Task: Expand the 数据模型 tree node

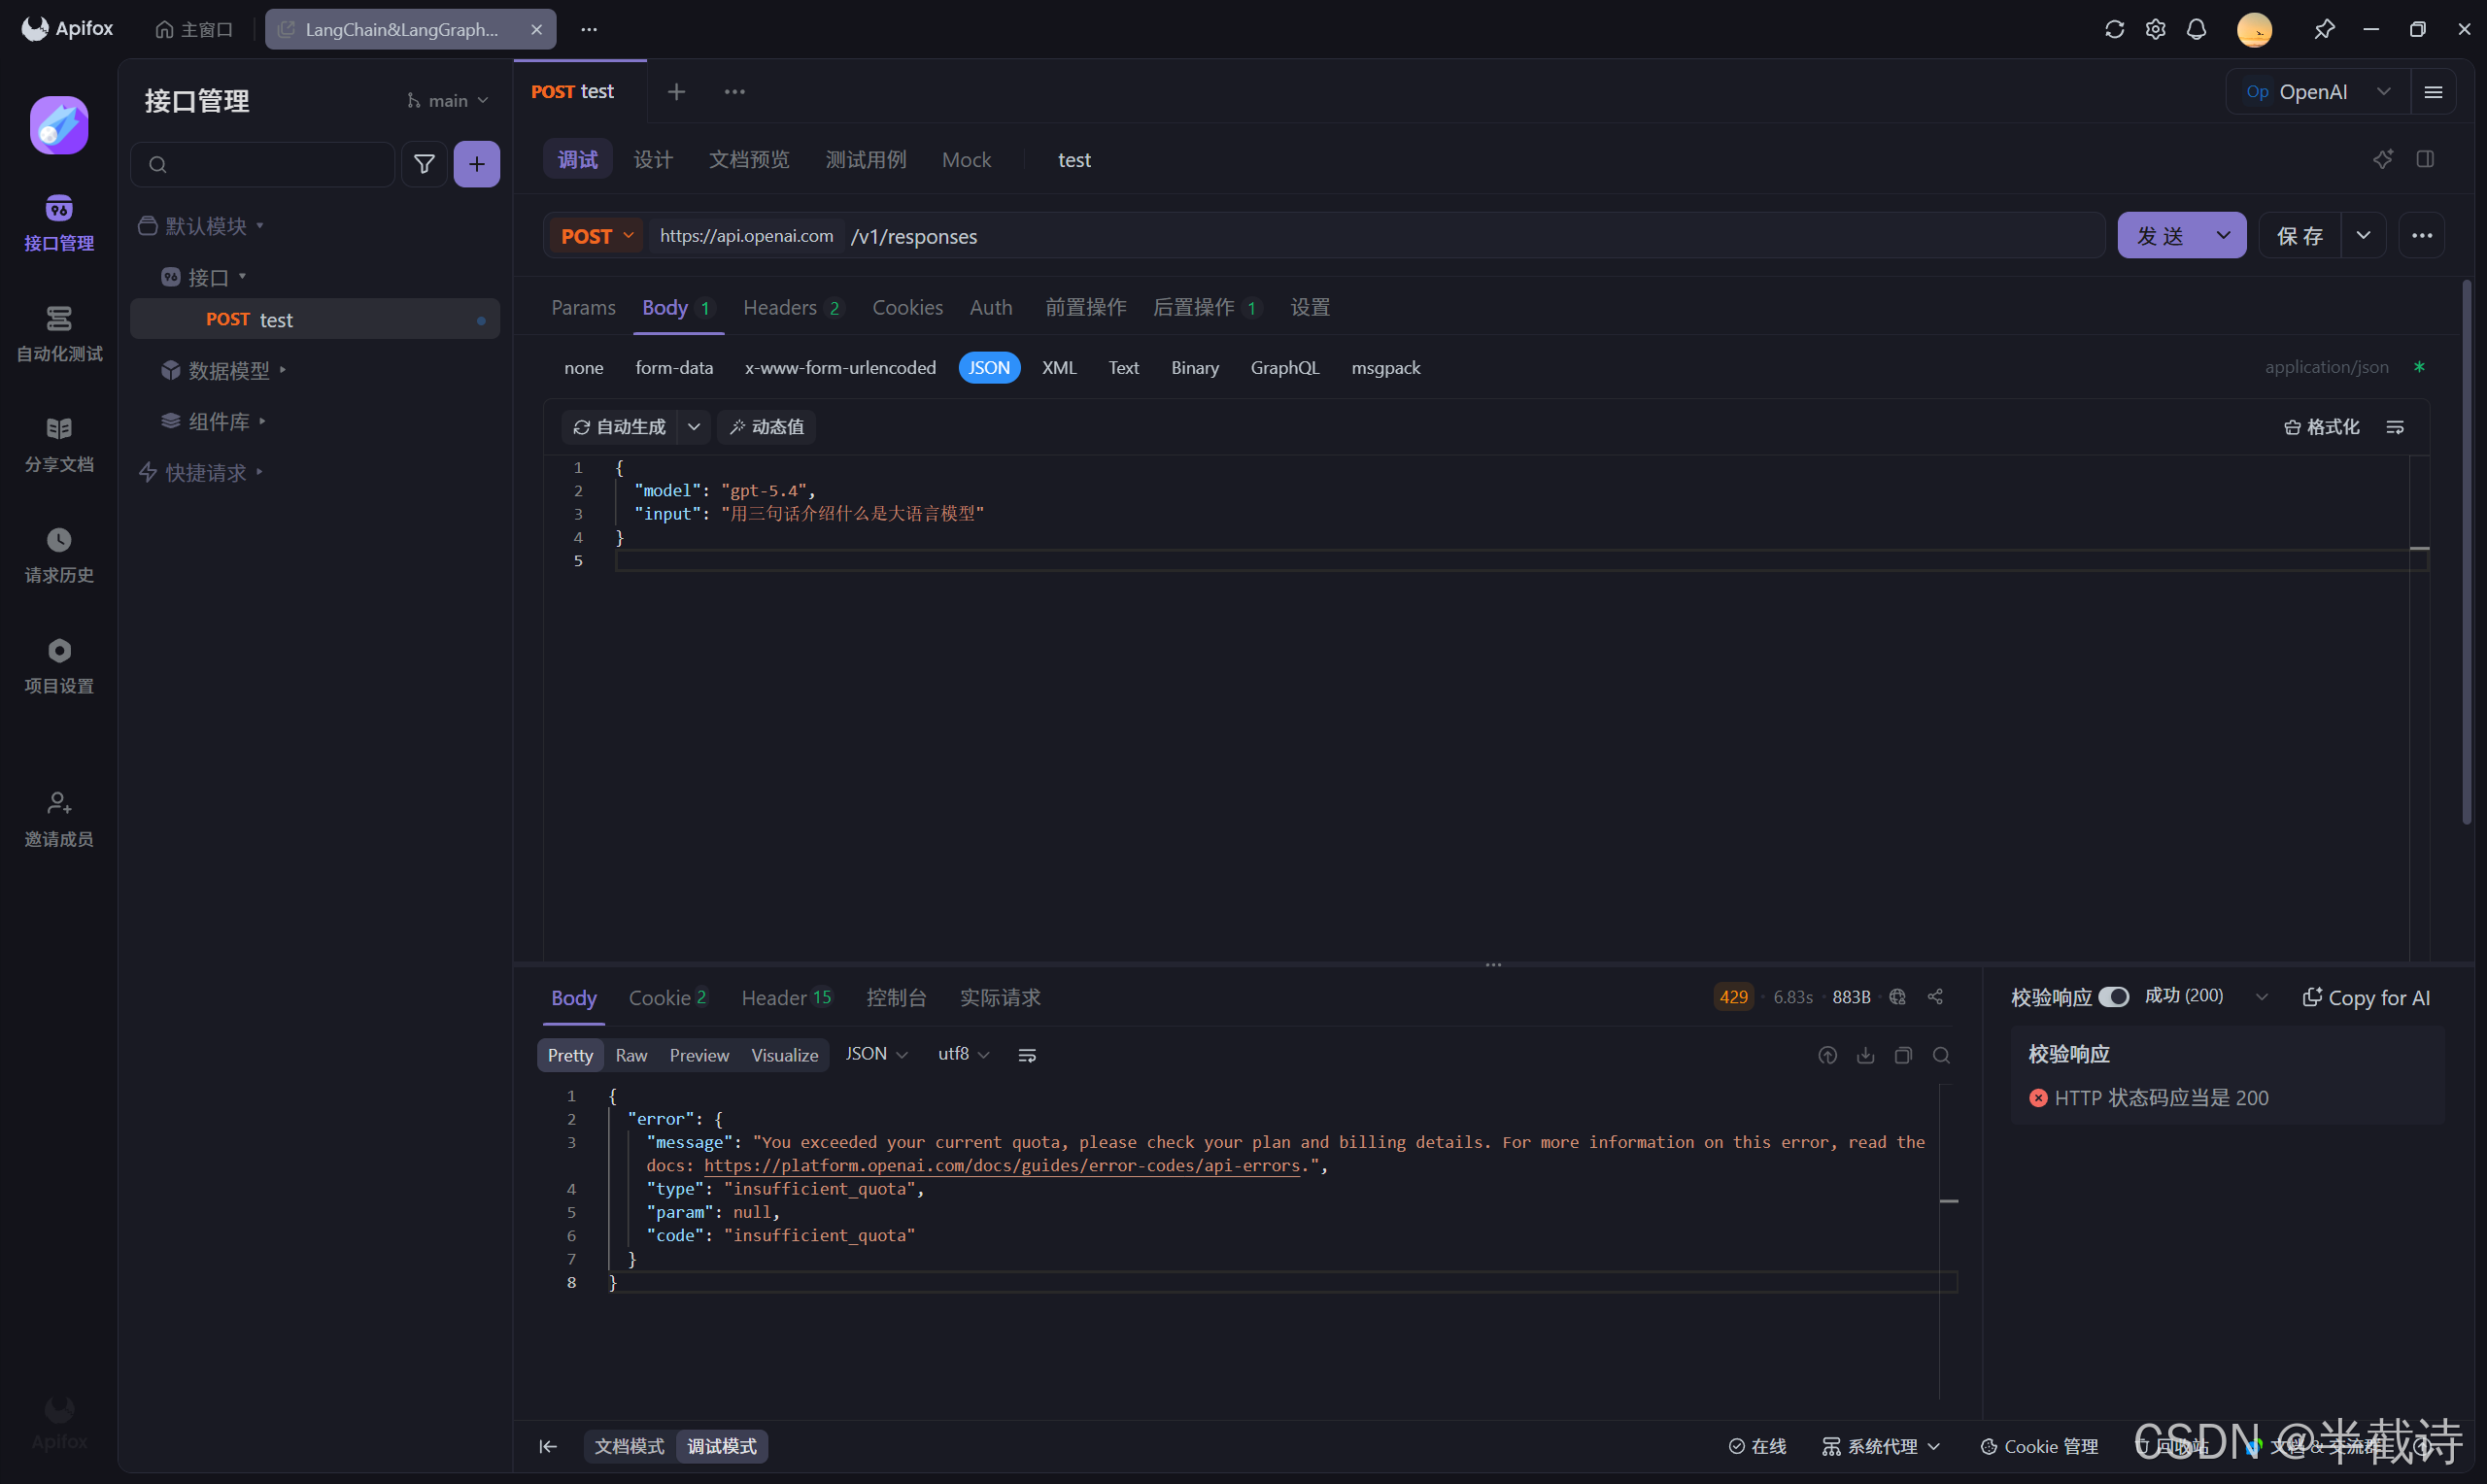Action: point(228,370)
